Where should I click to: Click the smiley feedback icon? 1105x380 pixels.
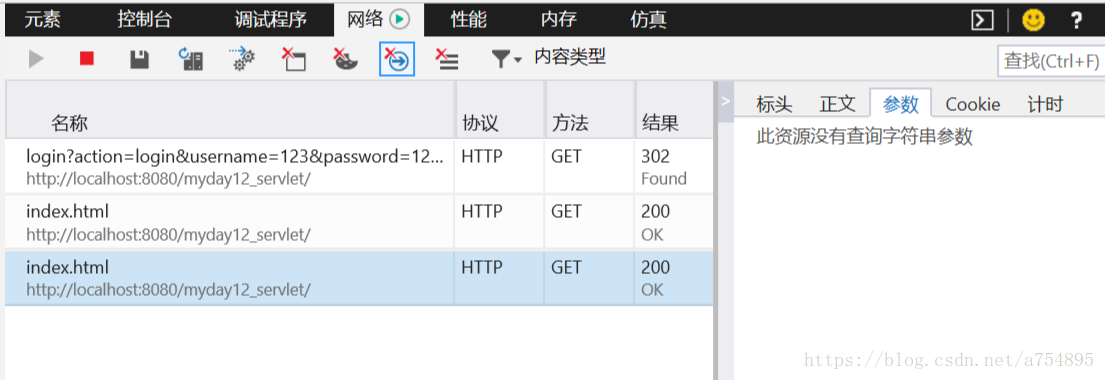(x=1033, y=20)
